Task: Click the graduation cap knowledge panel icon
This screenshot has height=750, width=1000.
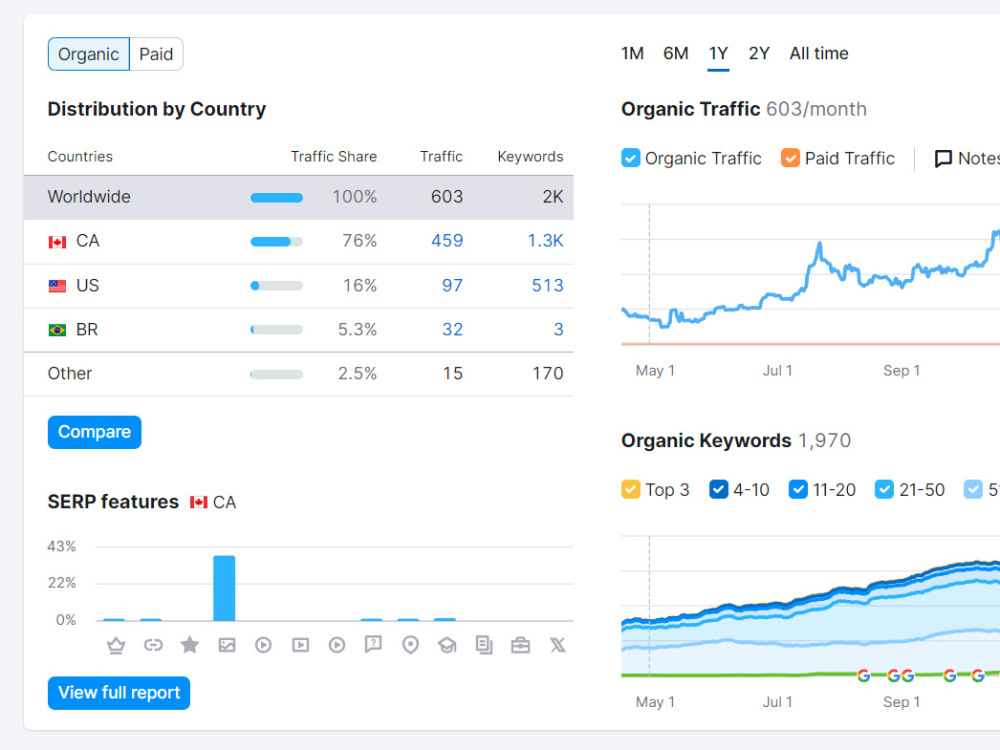Action: tap(447, 645)
